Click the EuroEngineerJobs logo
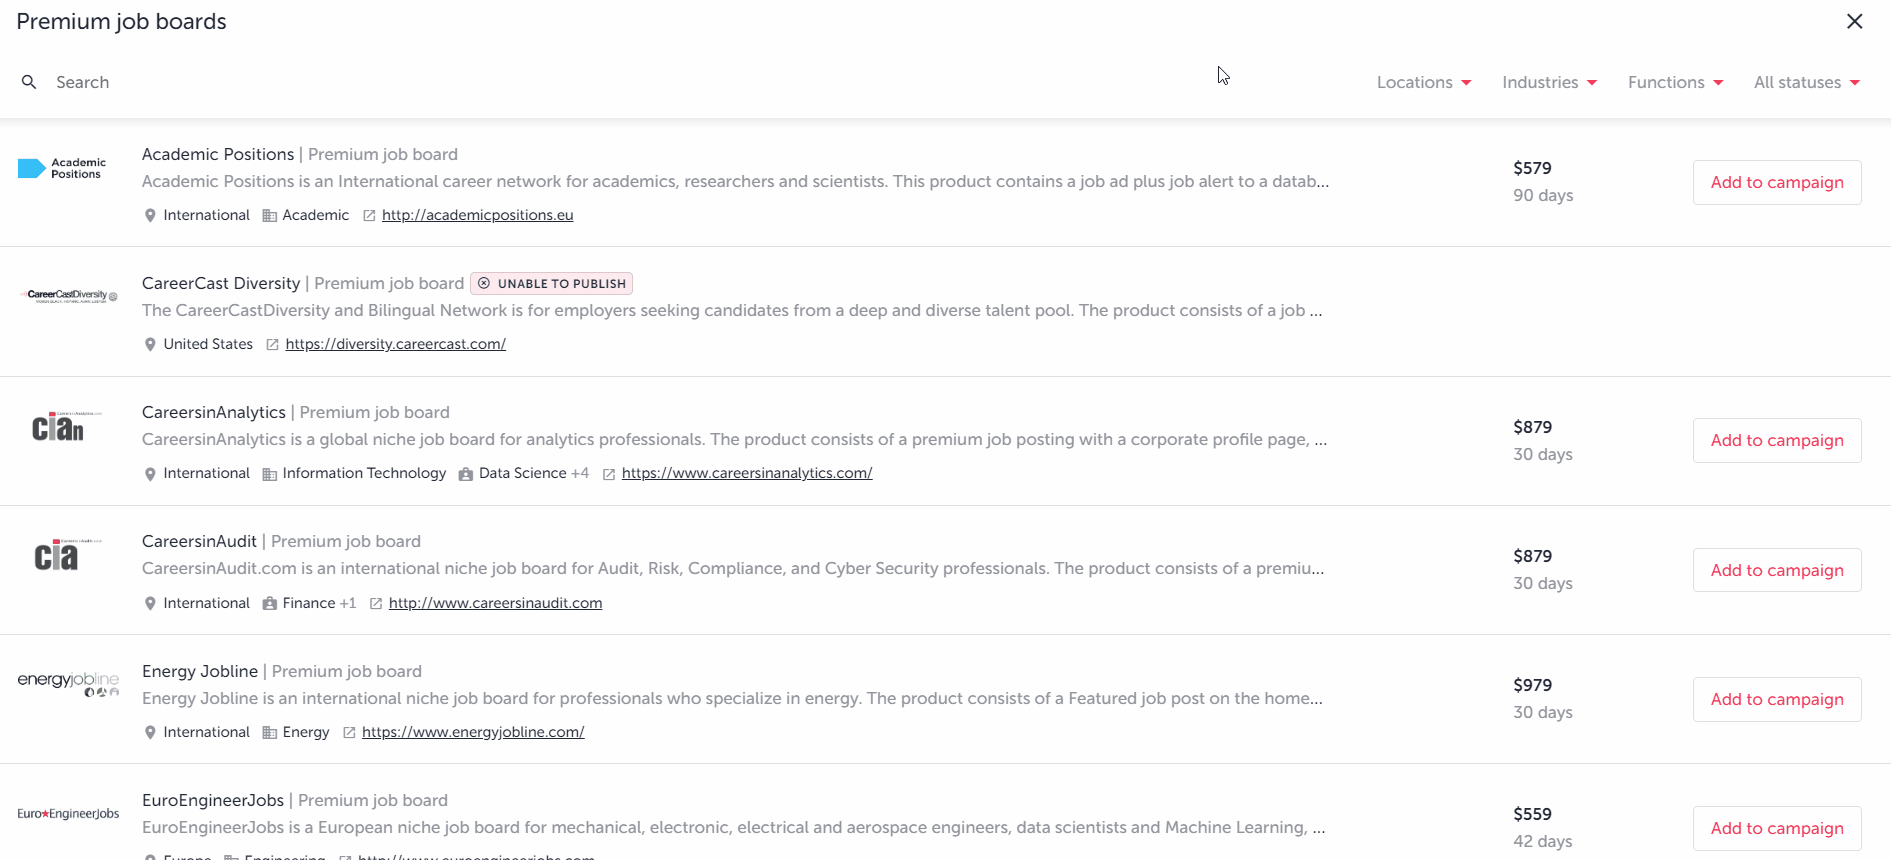Image resolution: width=1891 pixels, height=860 pixels. point(67,813)
